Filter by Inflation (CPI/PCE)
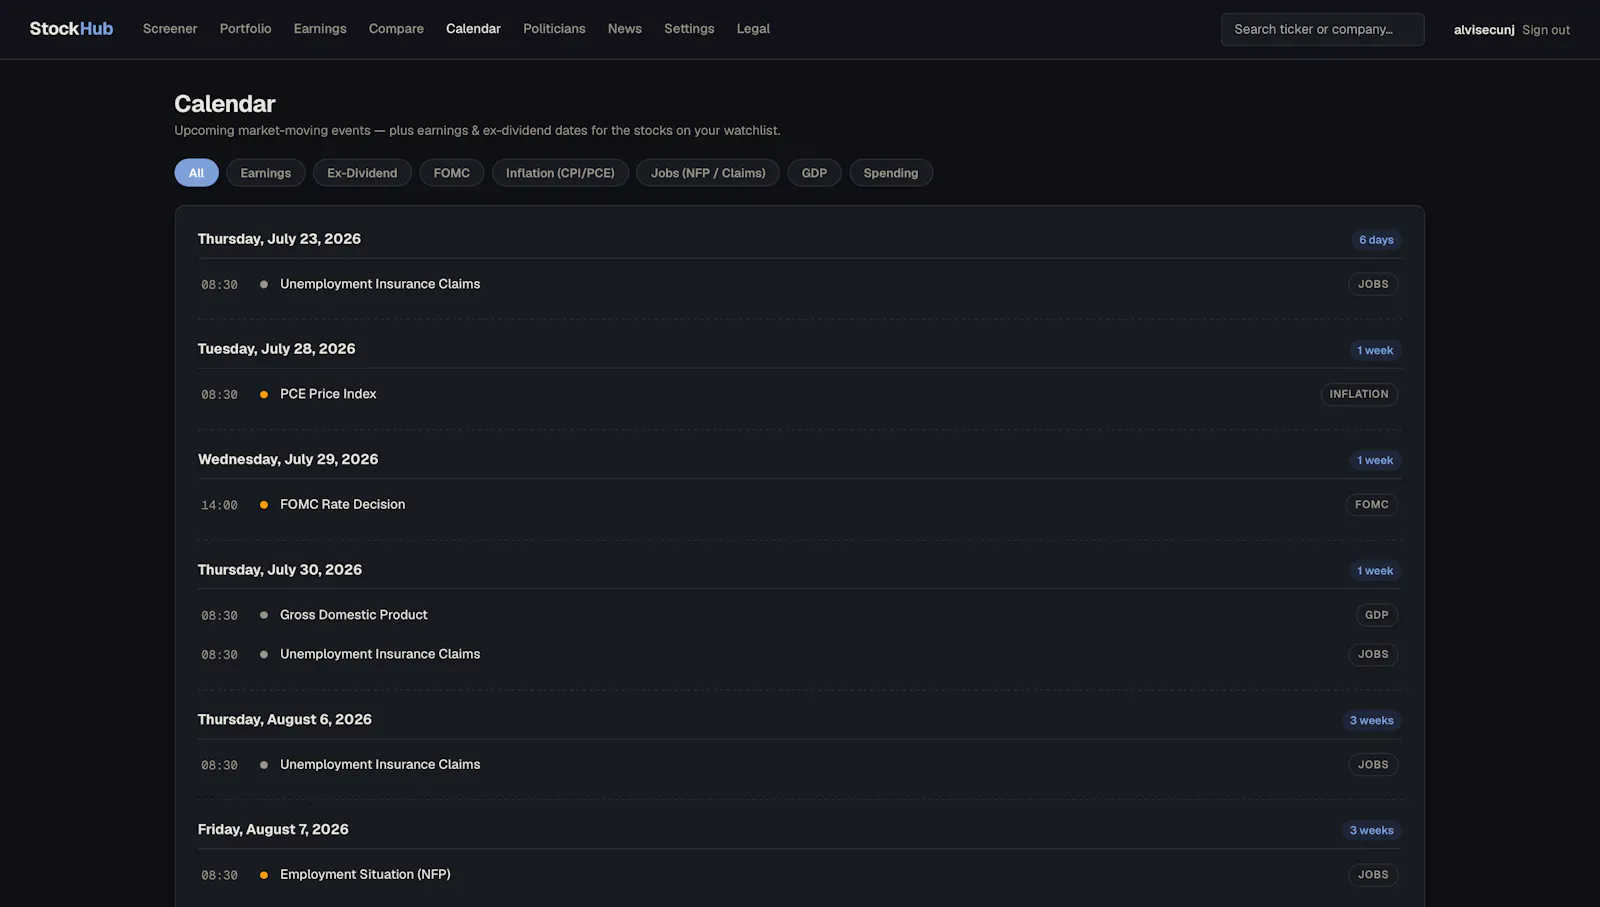The height and width of the screenshot is (907, 1600). point(560,173)
